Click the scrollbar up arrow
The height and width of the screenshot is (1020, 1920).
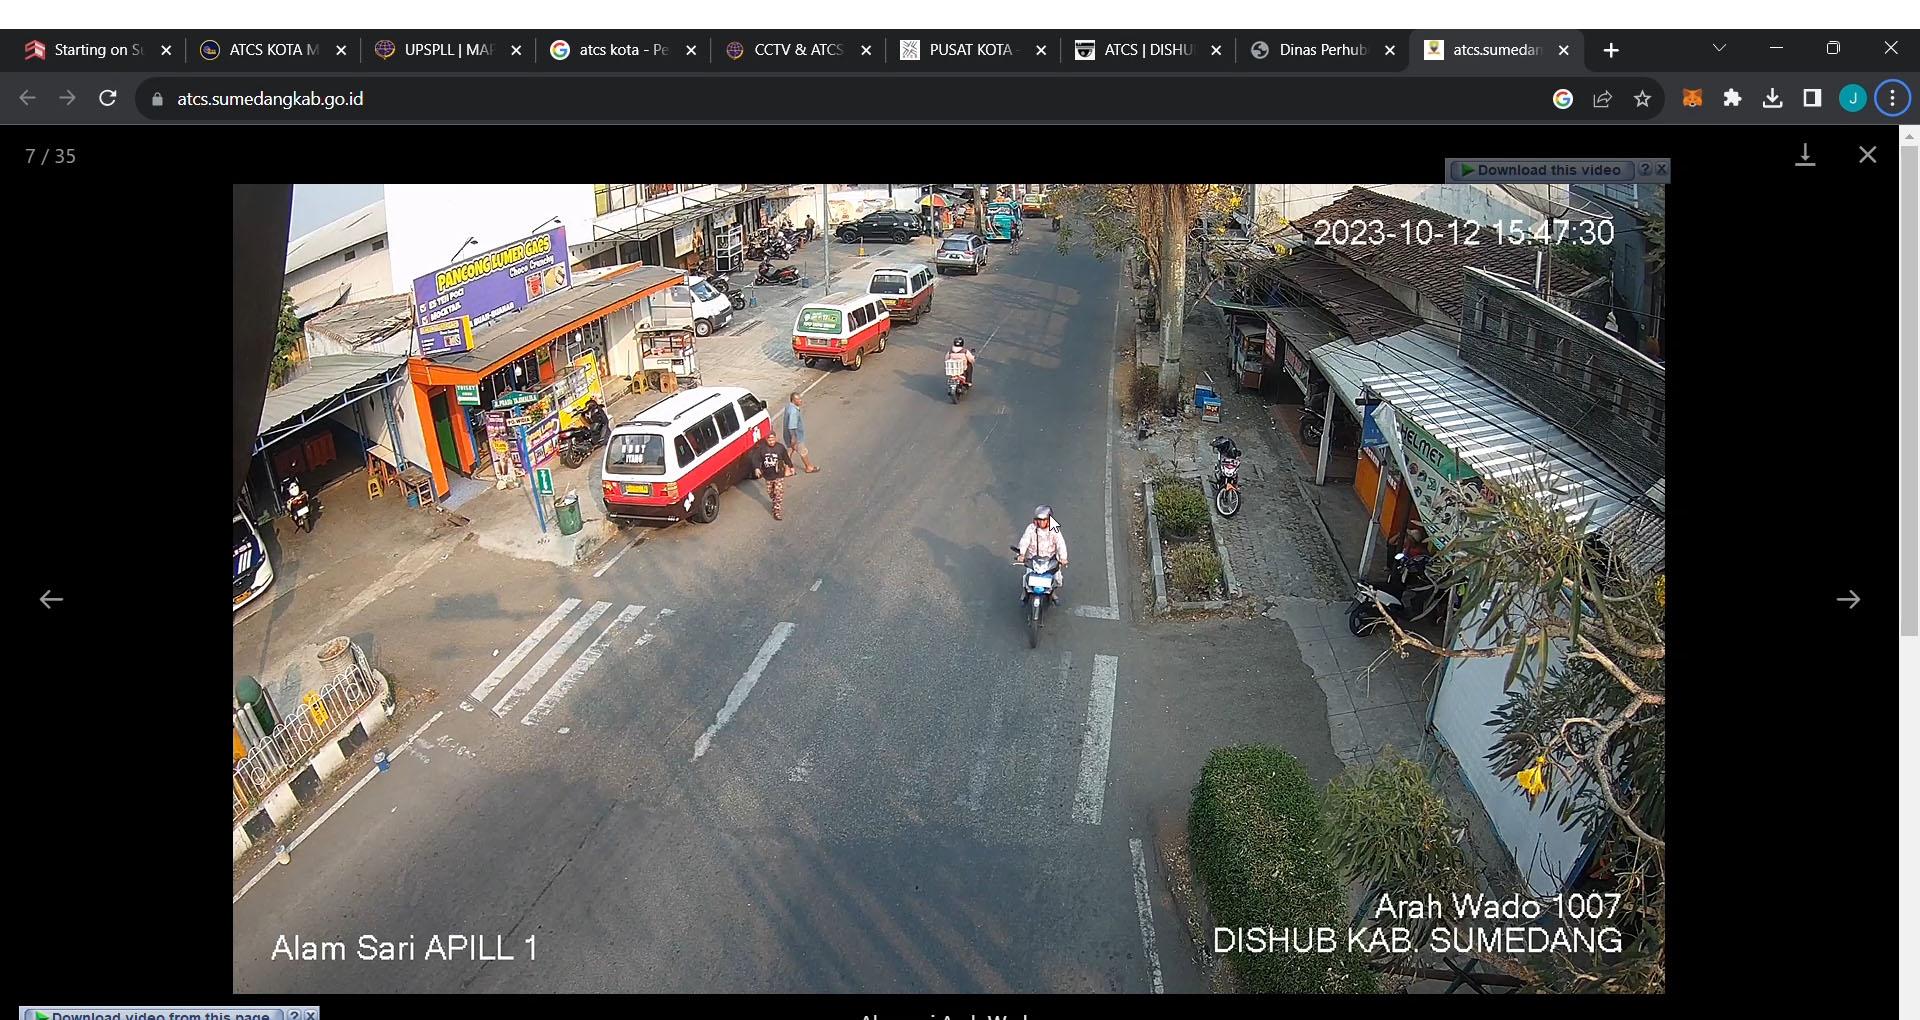click(1909, 135)
